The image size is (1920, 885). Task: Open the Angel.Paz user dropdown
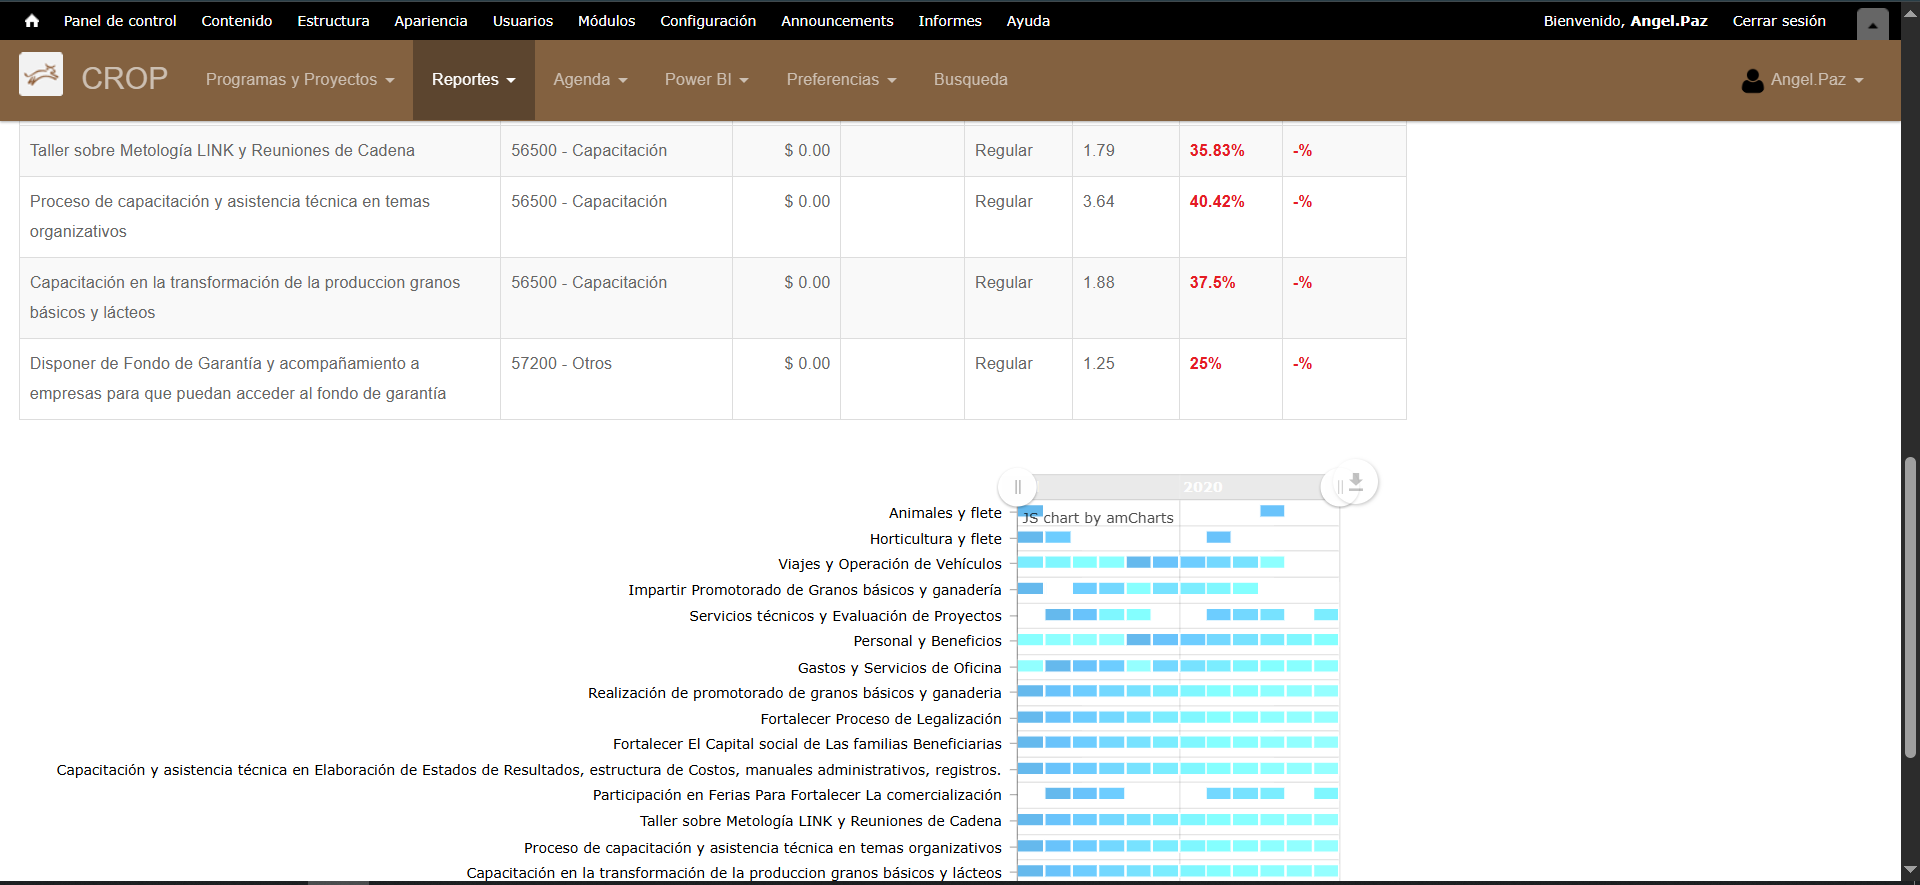click(1816, 80)
